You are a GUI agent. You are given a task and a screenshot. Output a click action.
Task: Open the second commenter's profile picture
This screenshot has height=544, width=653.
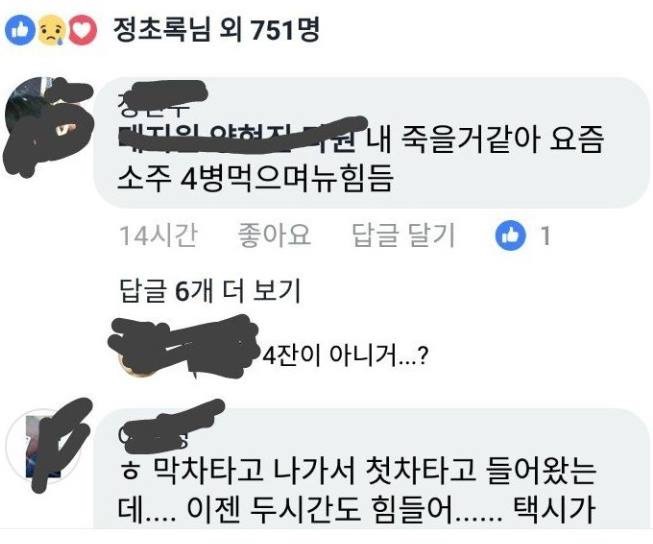click(x=46, y=446)
